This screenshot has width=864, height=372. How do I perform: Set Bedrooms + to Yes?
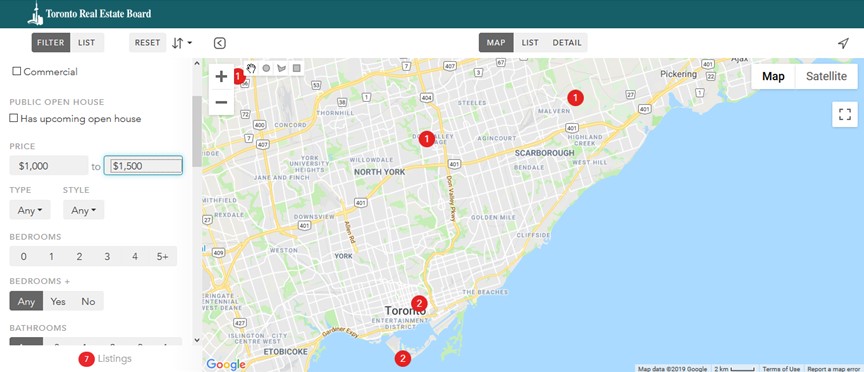58,301
